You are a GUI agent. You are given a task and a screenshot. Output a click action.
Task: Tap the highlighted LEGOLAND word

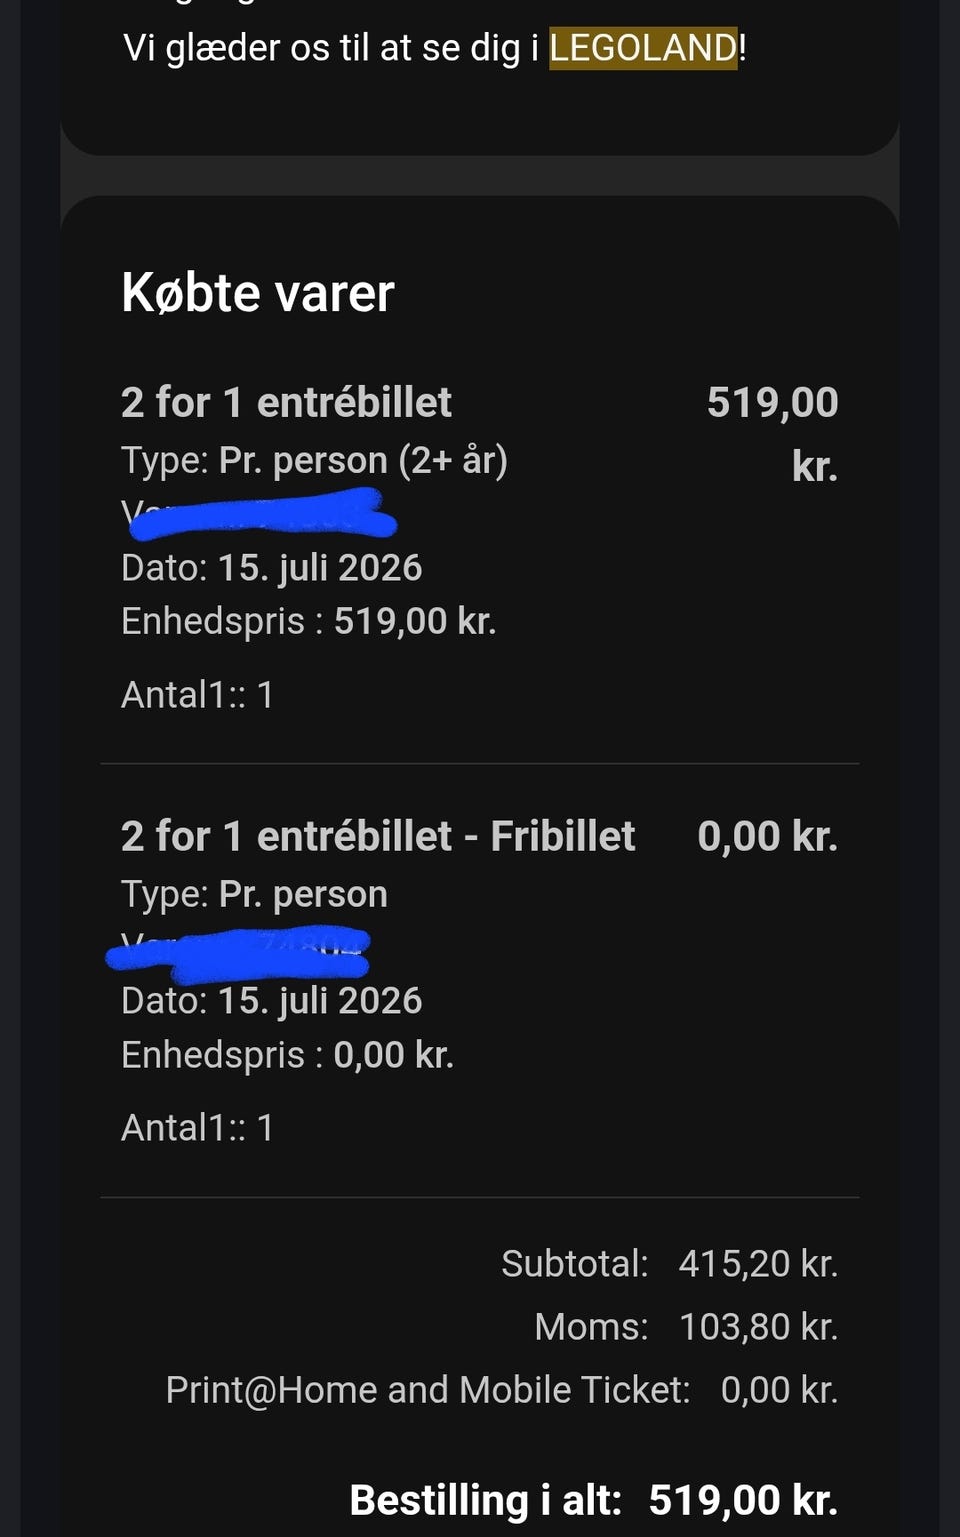(643, 48)
